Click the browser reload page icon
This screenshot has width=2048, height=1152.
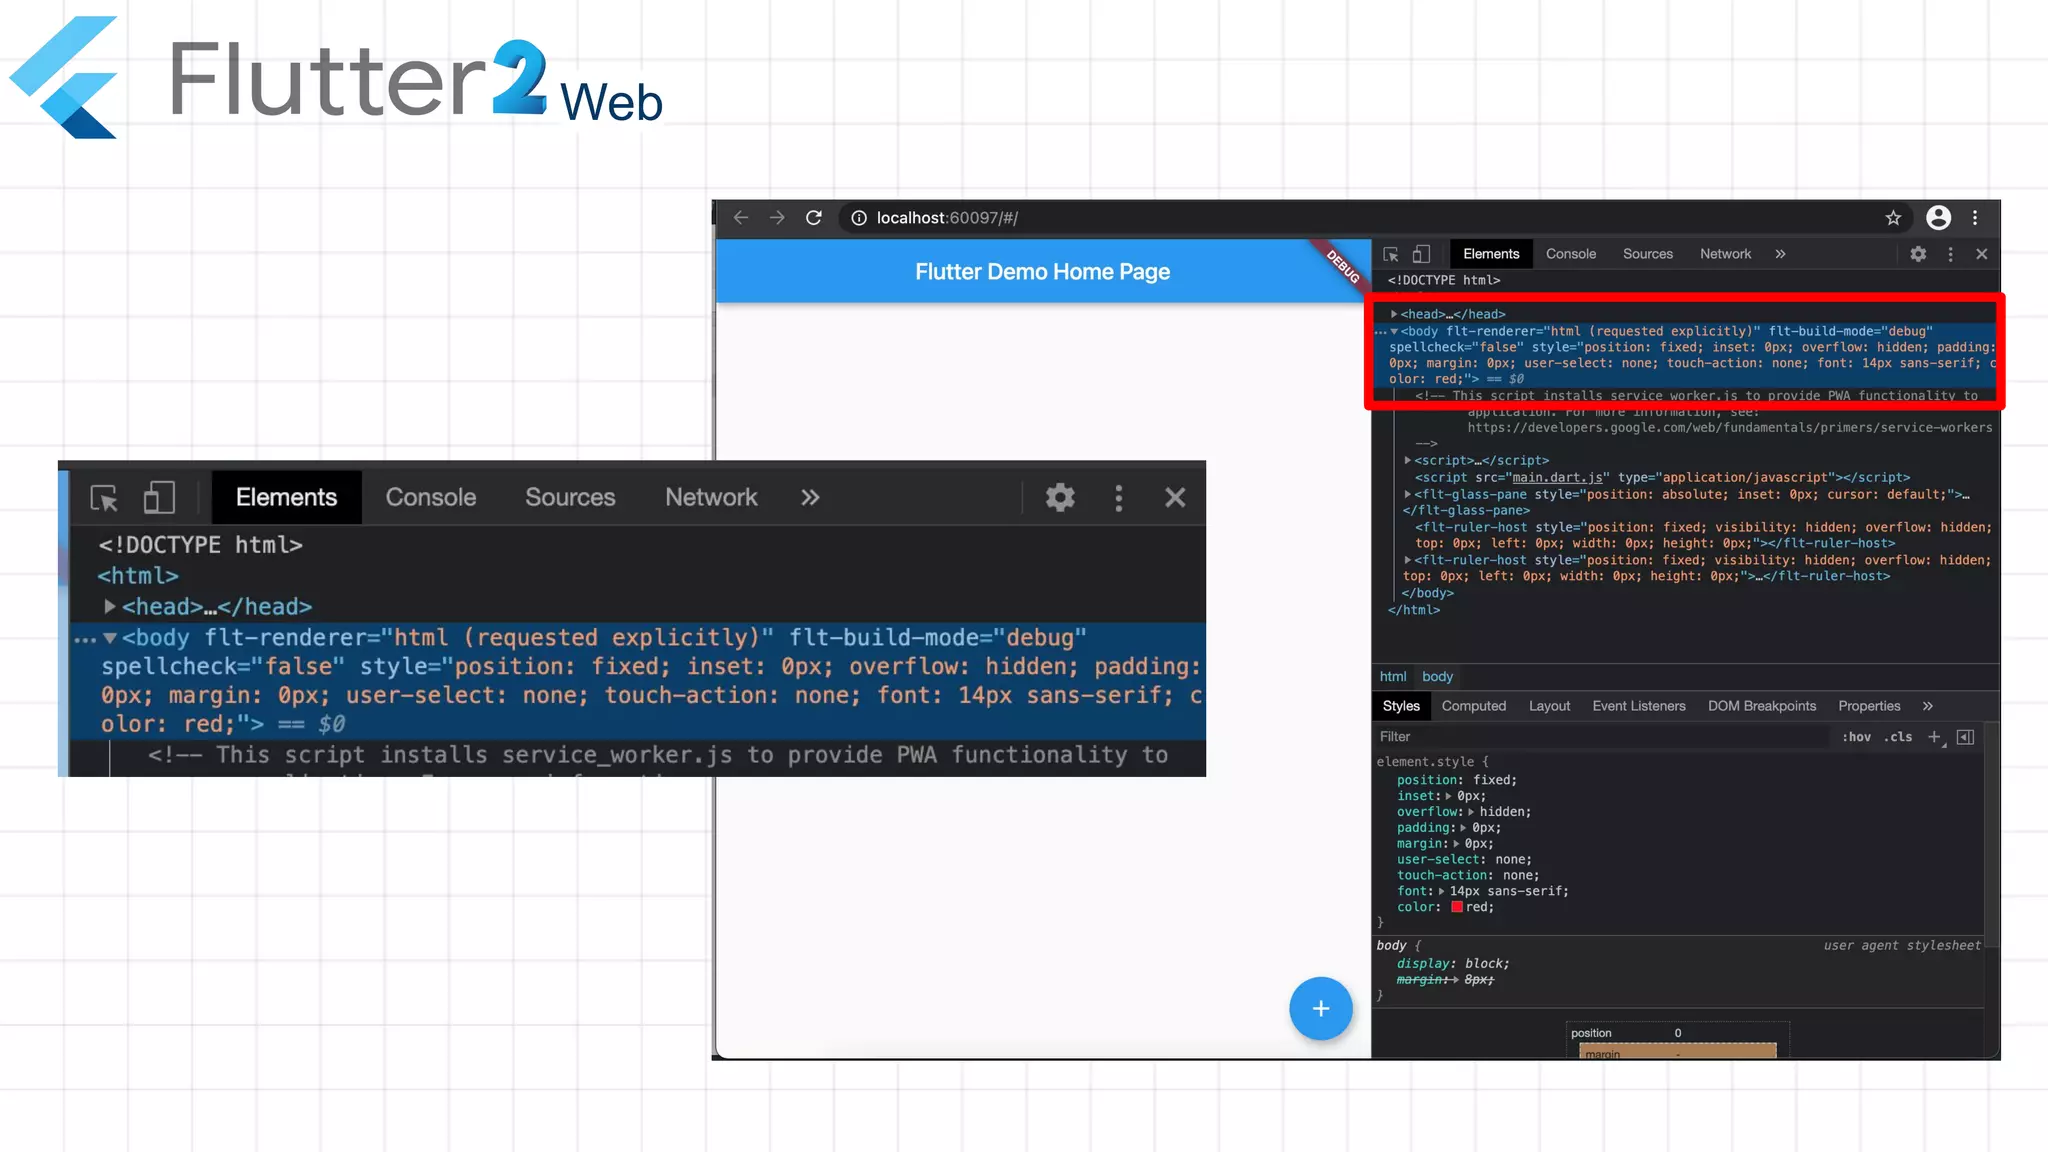point(814,218)
